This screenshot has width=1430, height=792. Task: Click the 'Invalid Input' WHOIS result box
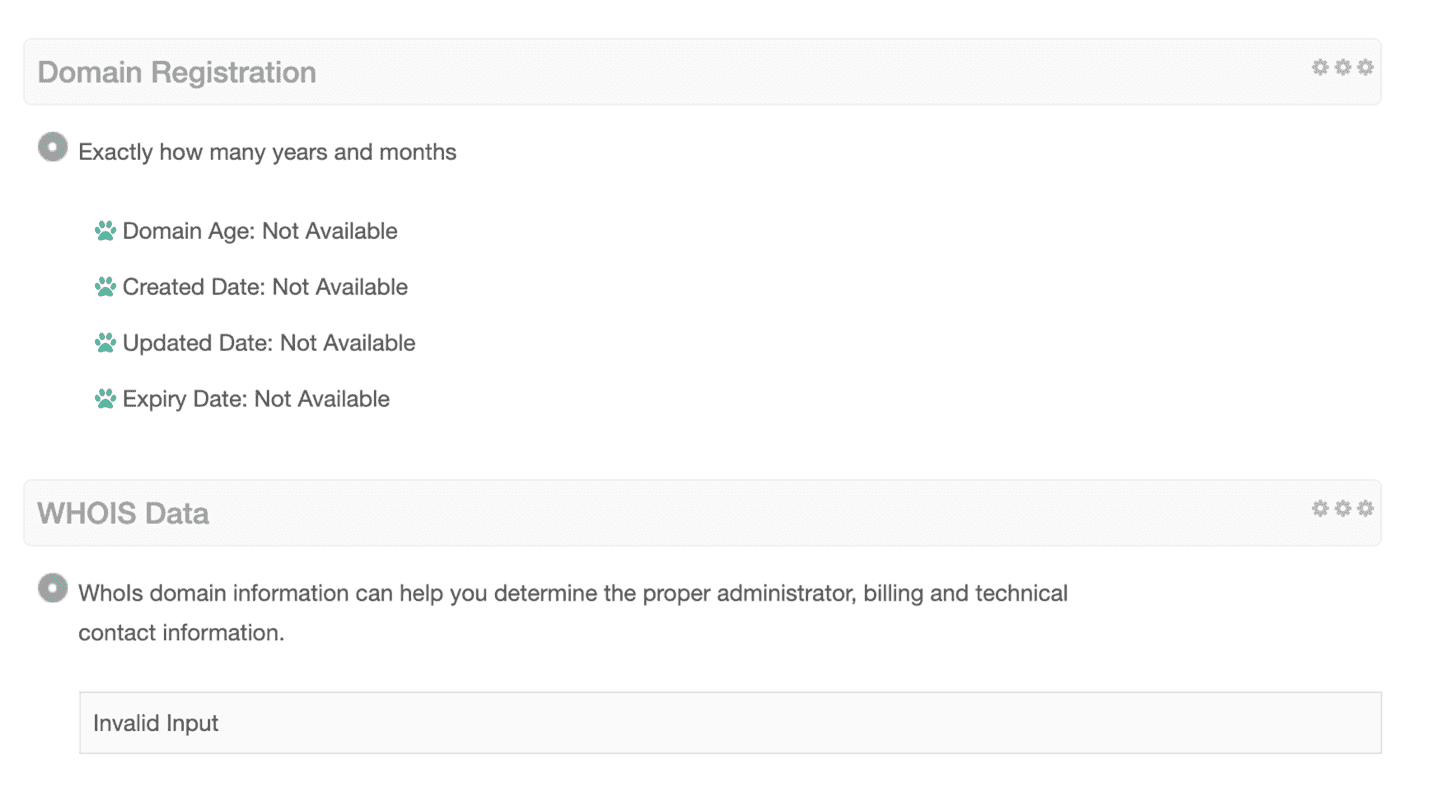(730, 723)
